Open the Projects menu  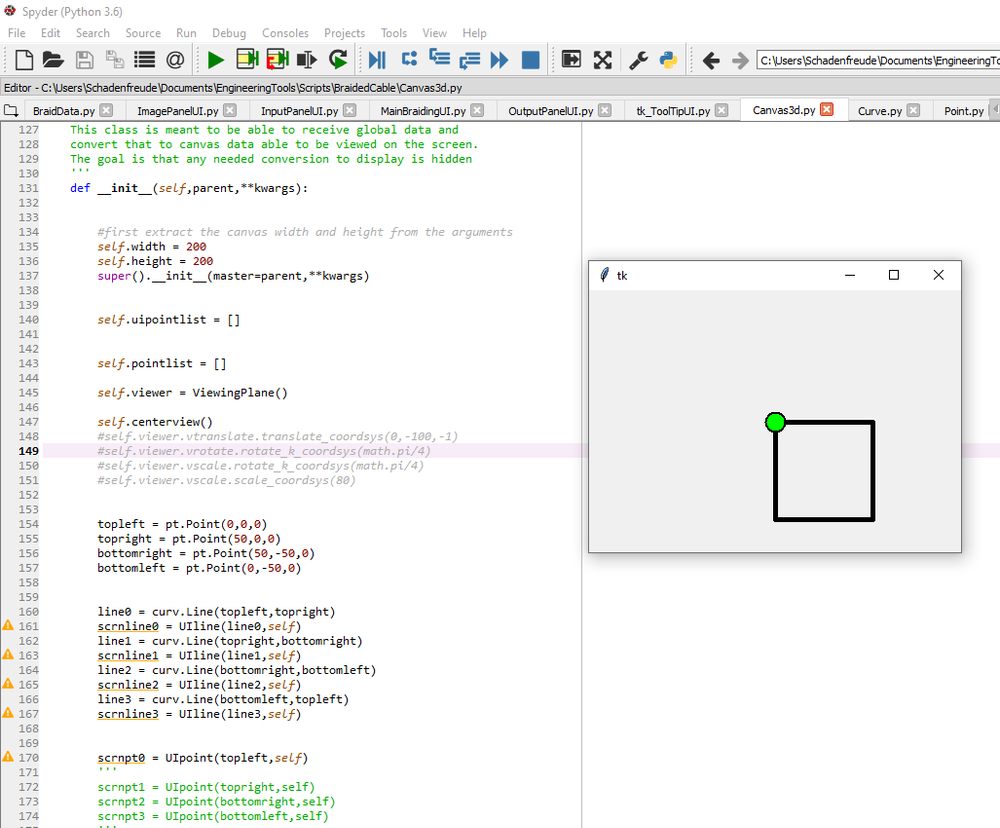pyautogui.click(x=344, y=33)
